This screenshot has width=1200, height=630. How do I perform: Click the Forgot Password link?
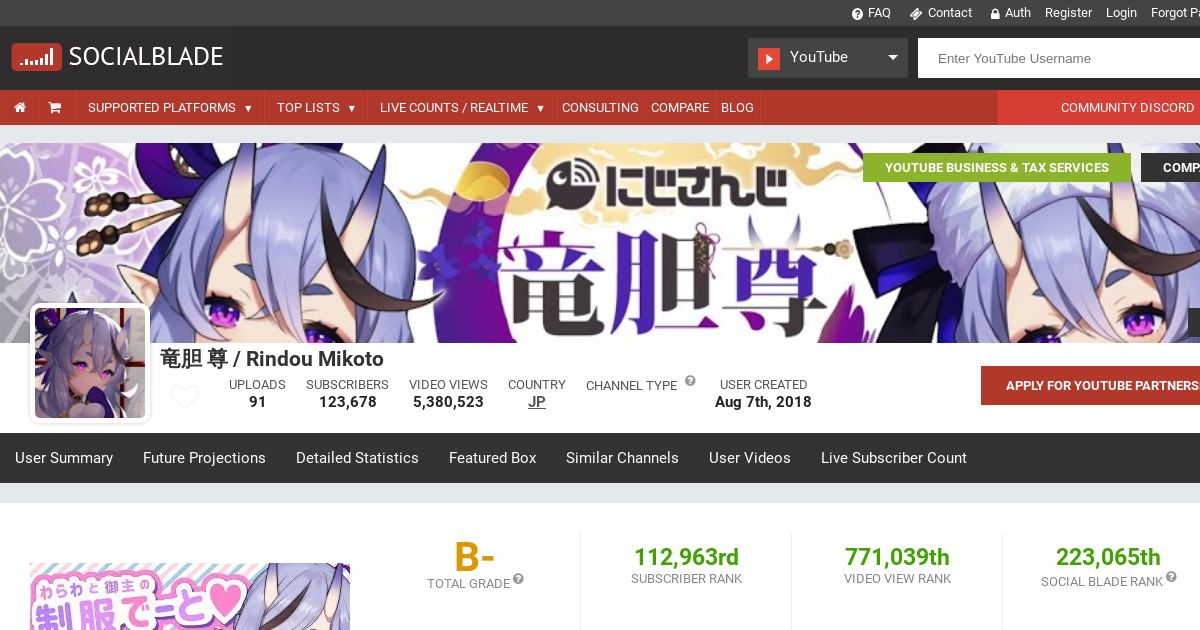(1175, 13)
